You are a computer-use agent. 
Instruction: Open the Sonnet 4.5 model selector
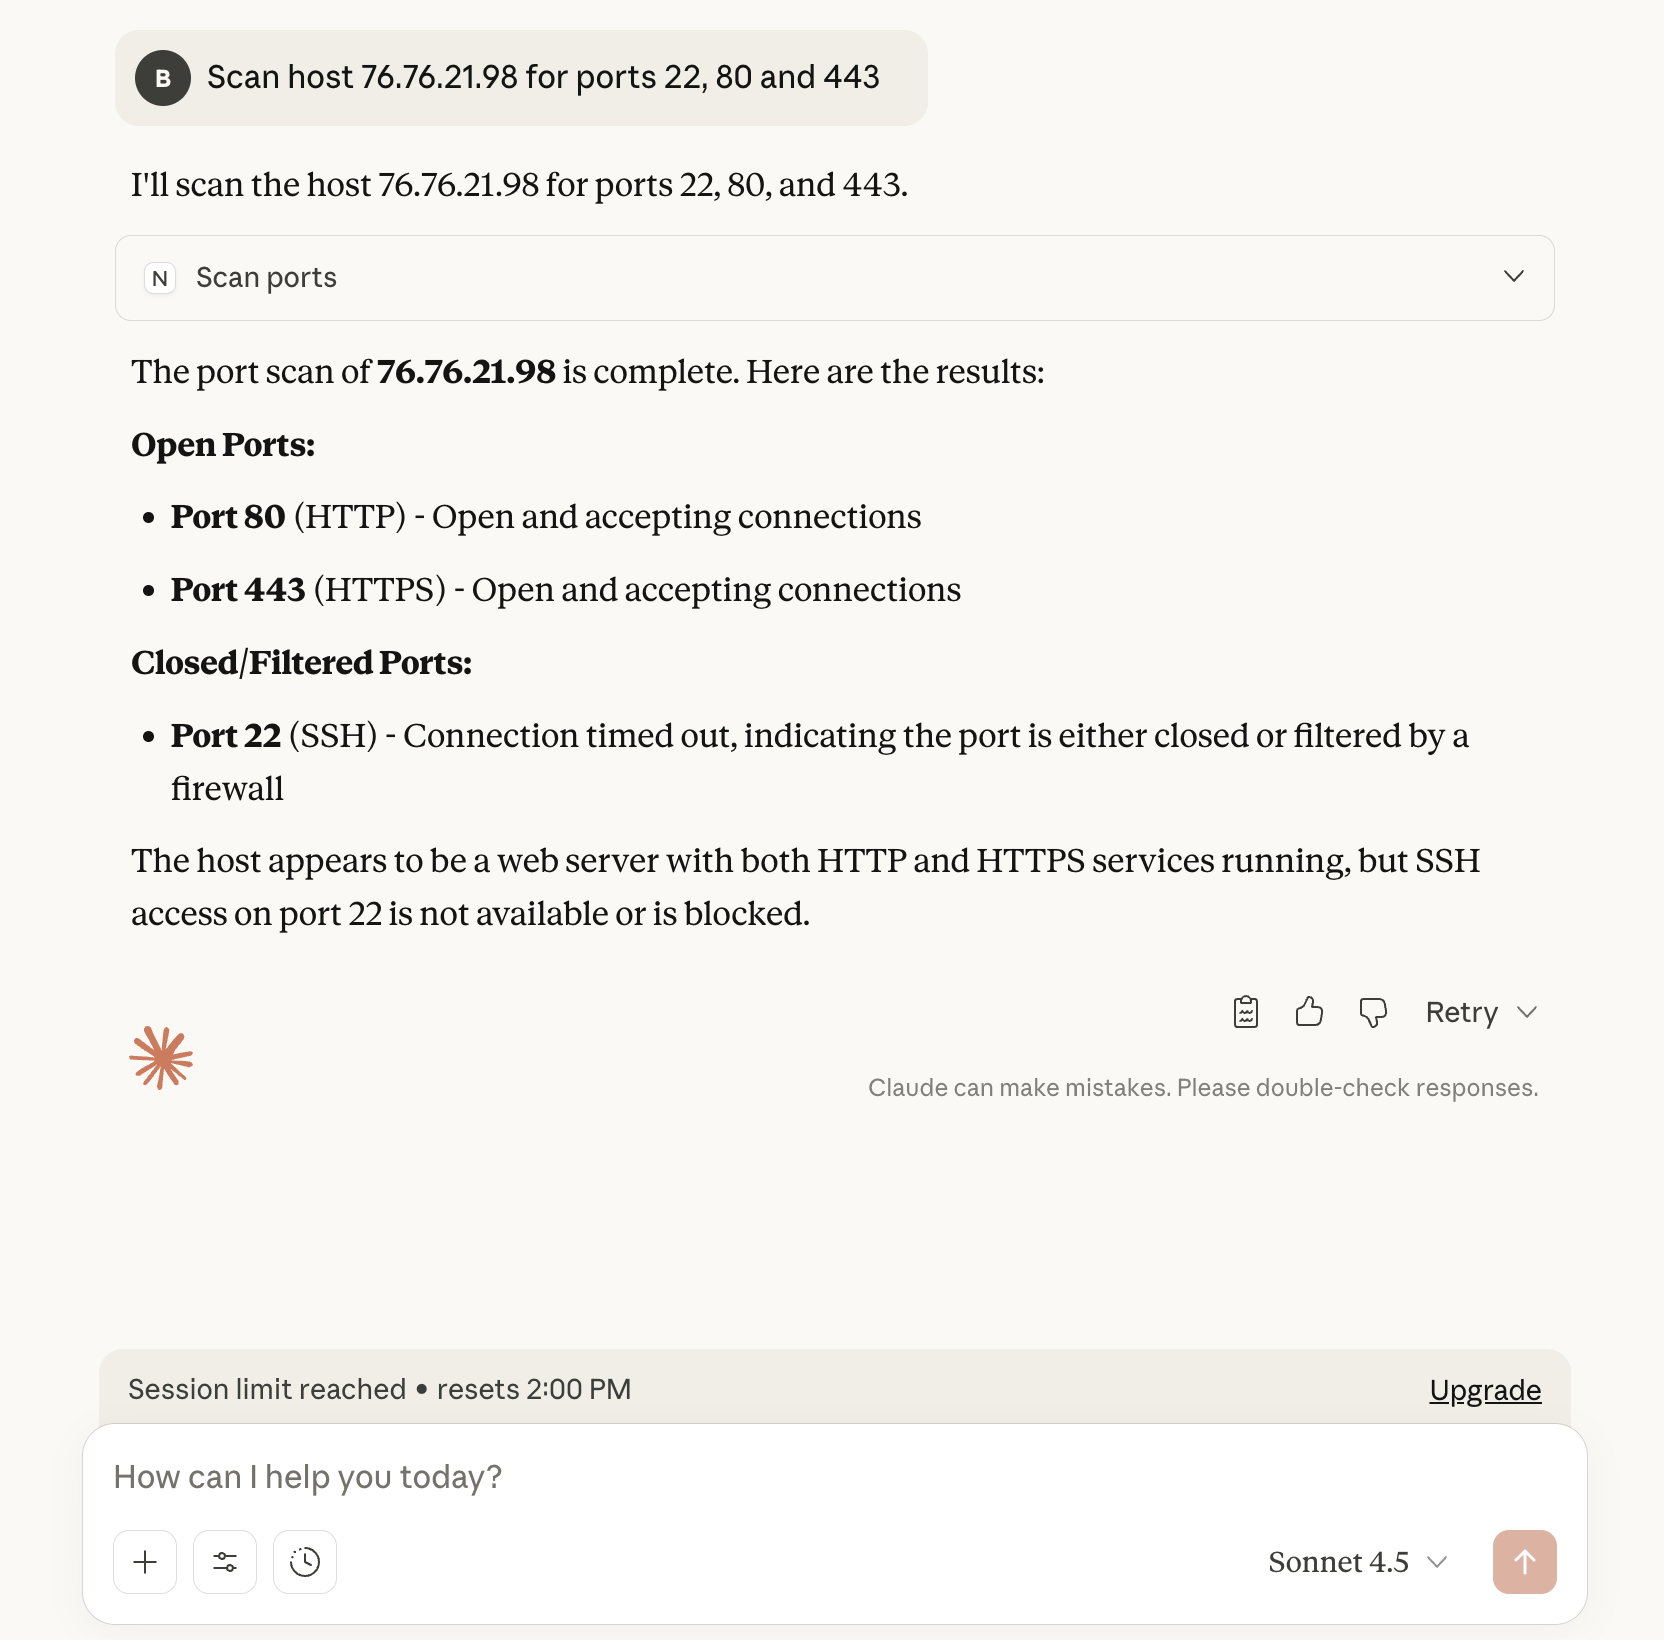click(x=1357, y=1562)
